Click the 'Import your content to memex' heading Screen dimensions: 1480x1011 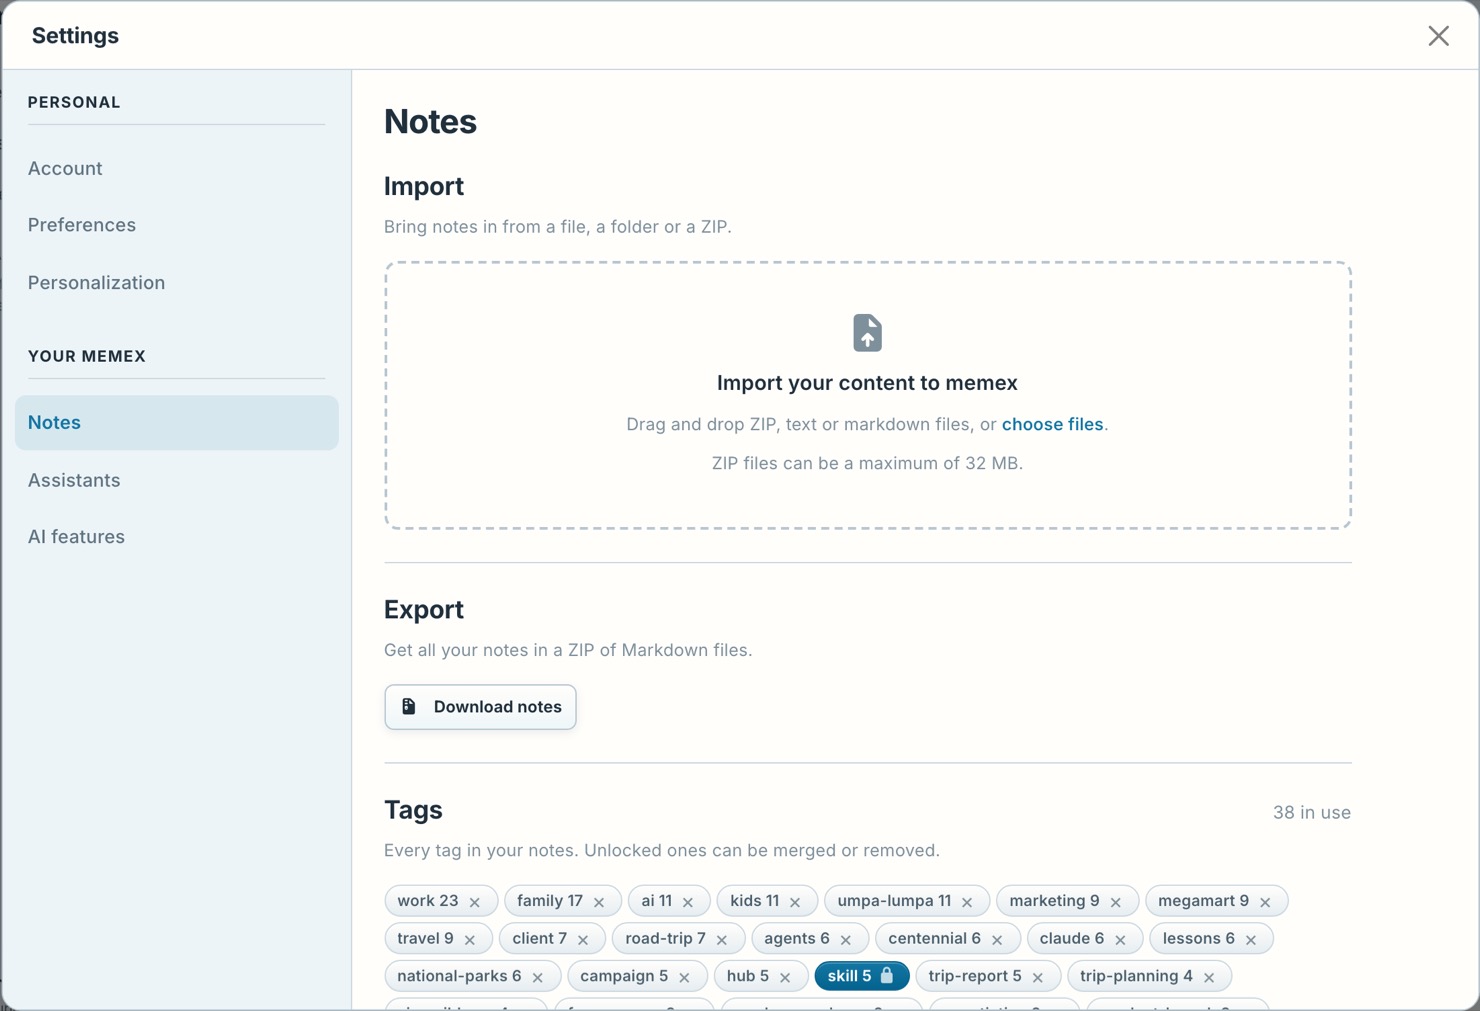click(x=867, y=383)
